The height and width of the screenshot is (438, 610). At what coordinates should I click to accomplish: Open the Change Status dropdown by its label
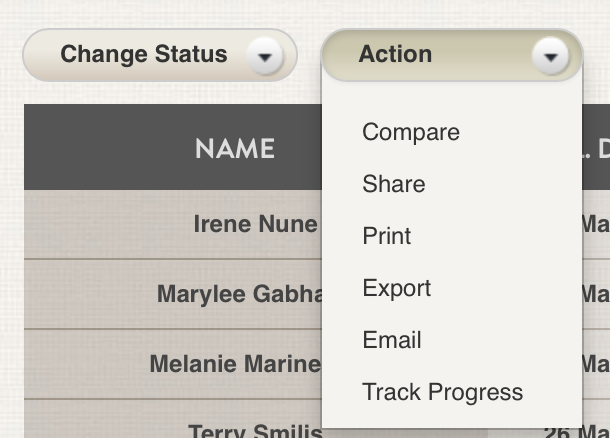tap(143, 55)
